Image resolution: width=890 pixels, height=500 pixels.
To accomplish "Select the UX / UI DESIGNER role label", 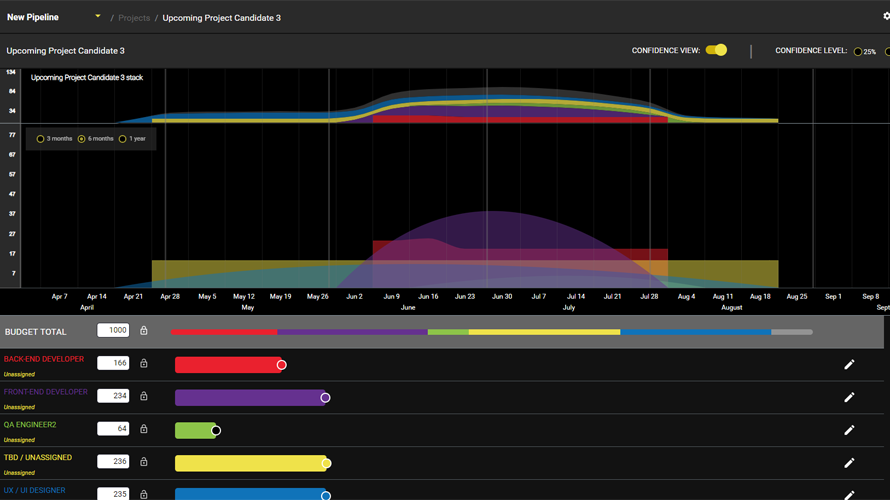I will (34, 490).
